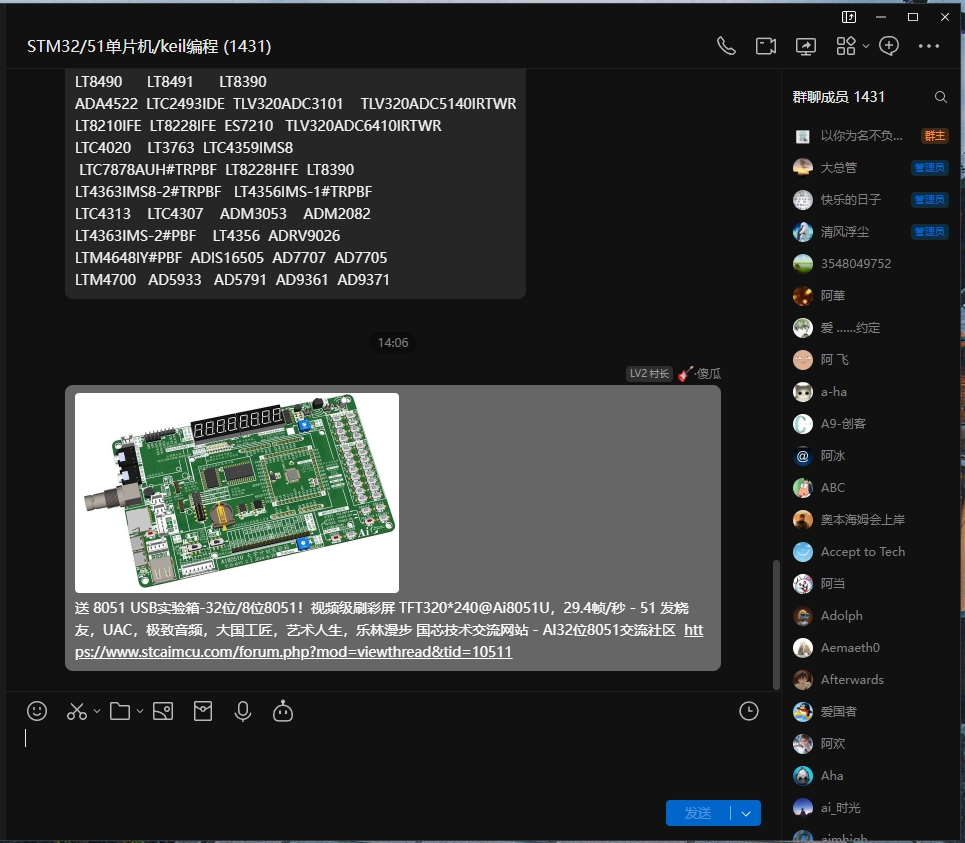Open the circuit board image in chat
This screenshot has width=965, height=843.
[x=237, y=493]
